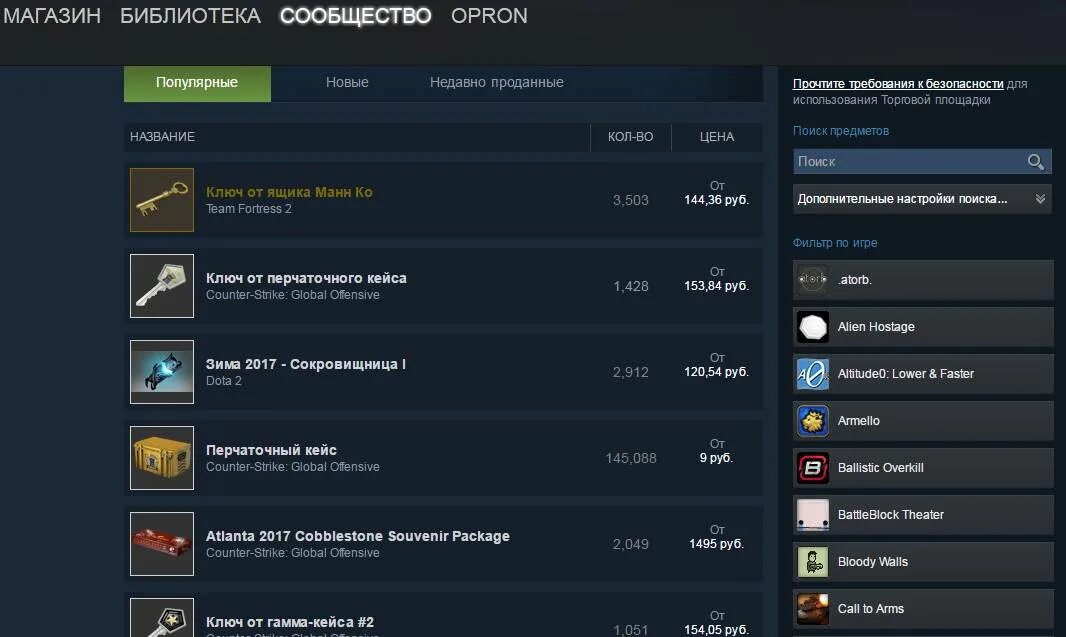Filter by Alien Hostage game

pos(923,326)
